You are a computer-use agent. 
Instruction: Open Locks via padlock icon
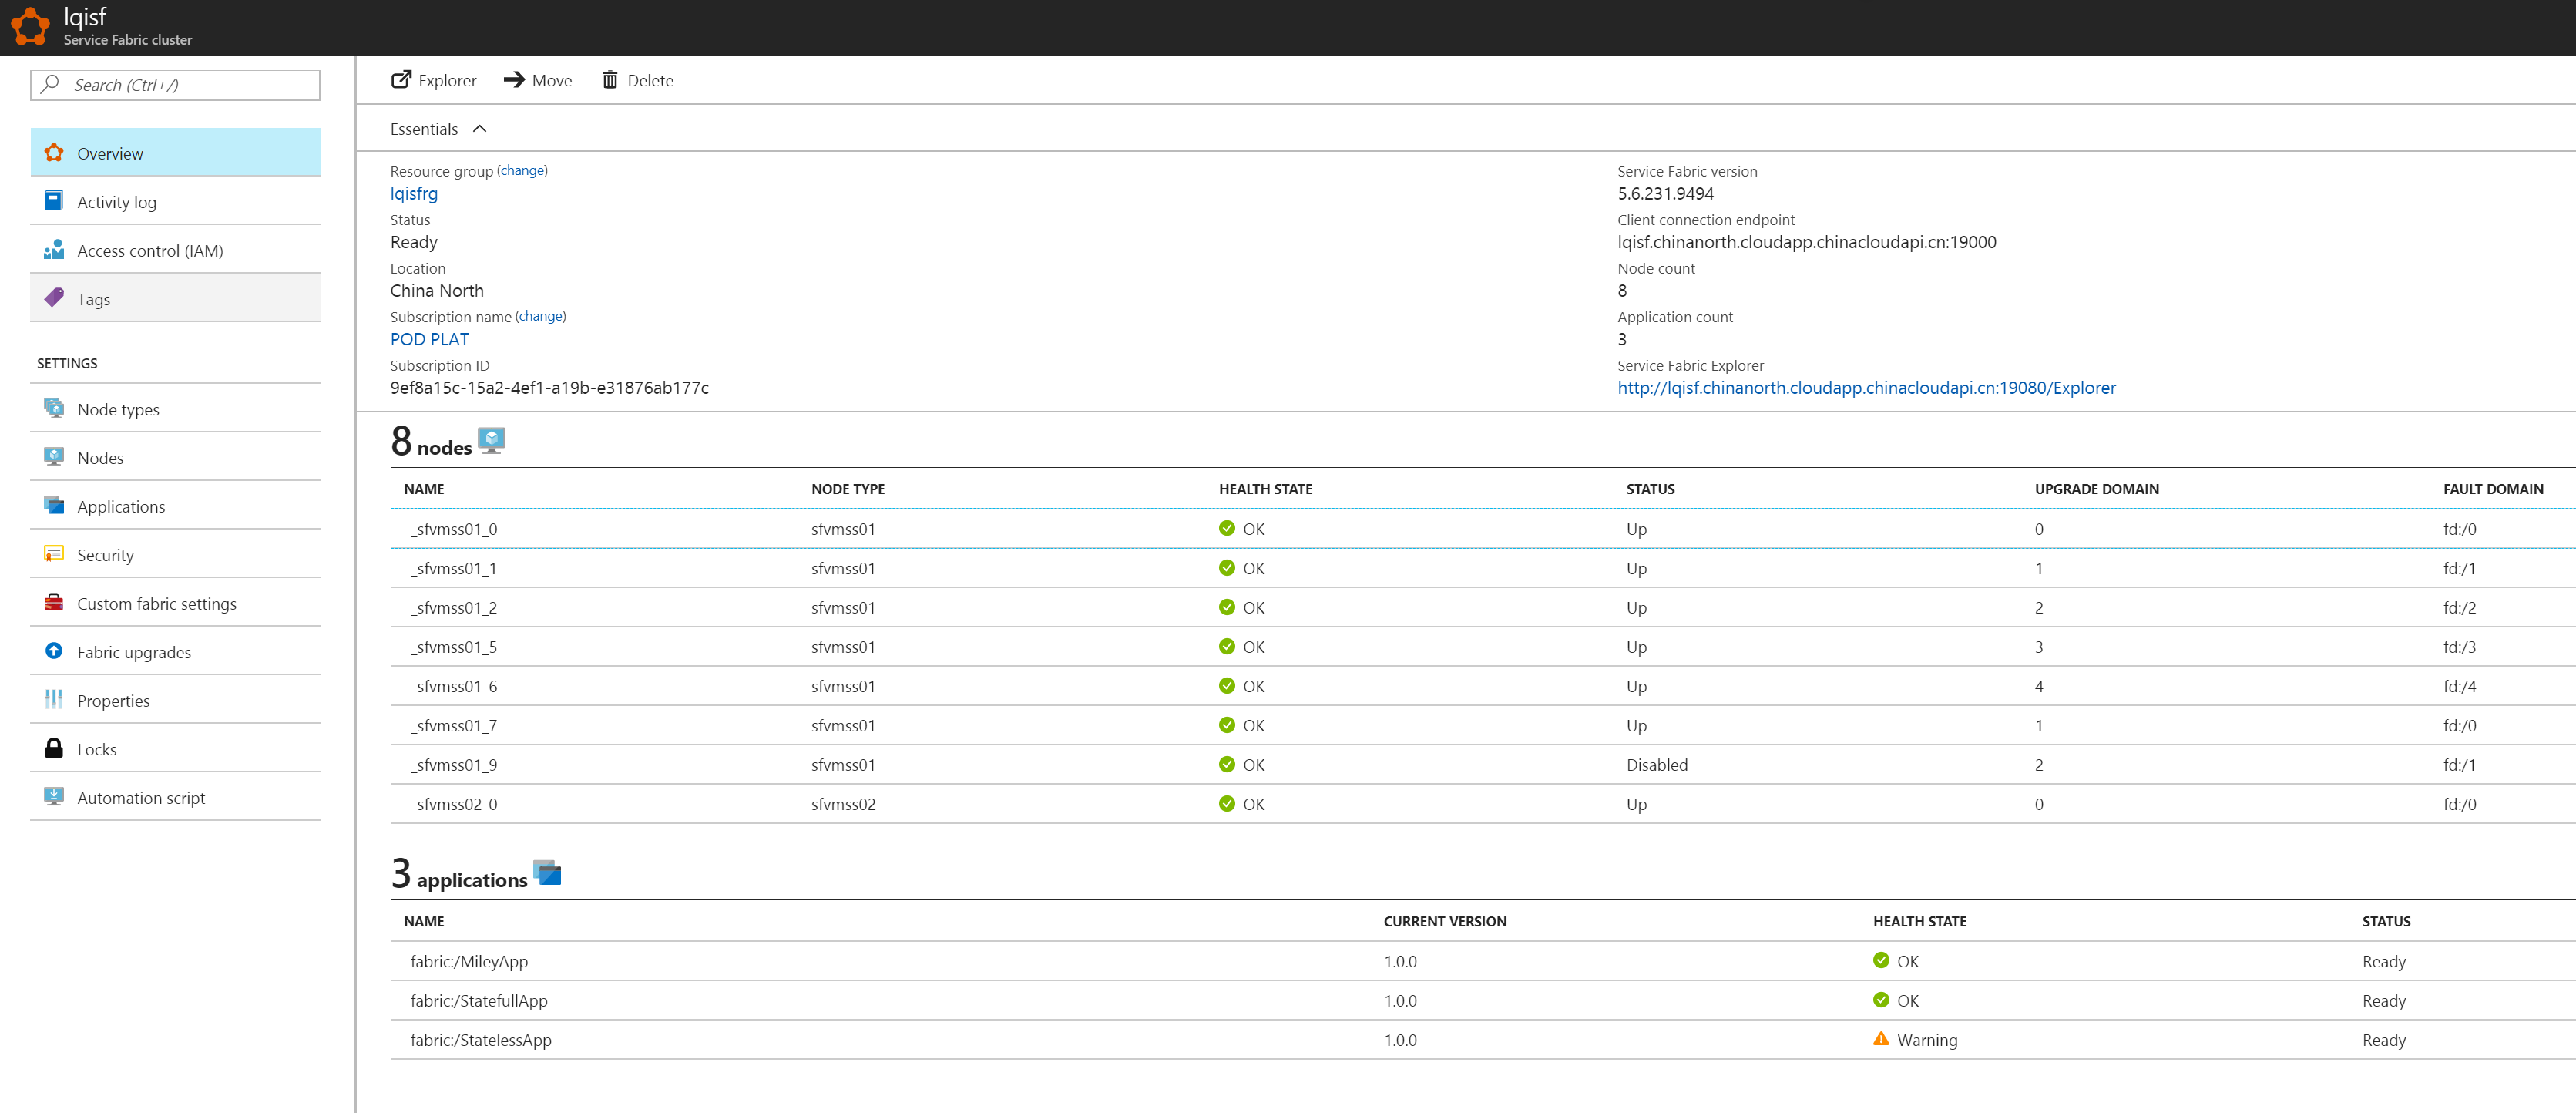pyautogui.click(x=54, y=748)
